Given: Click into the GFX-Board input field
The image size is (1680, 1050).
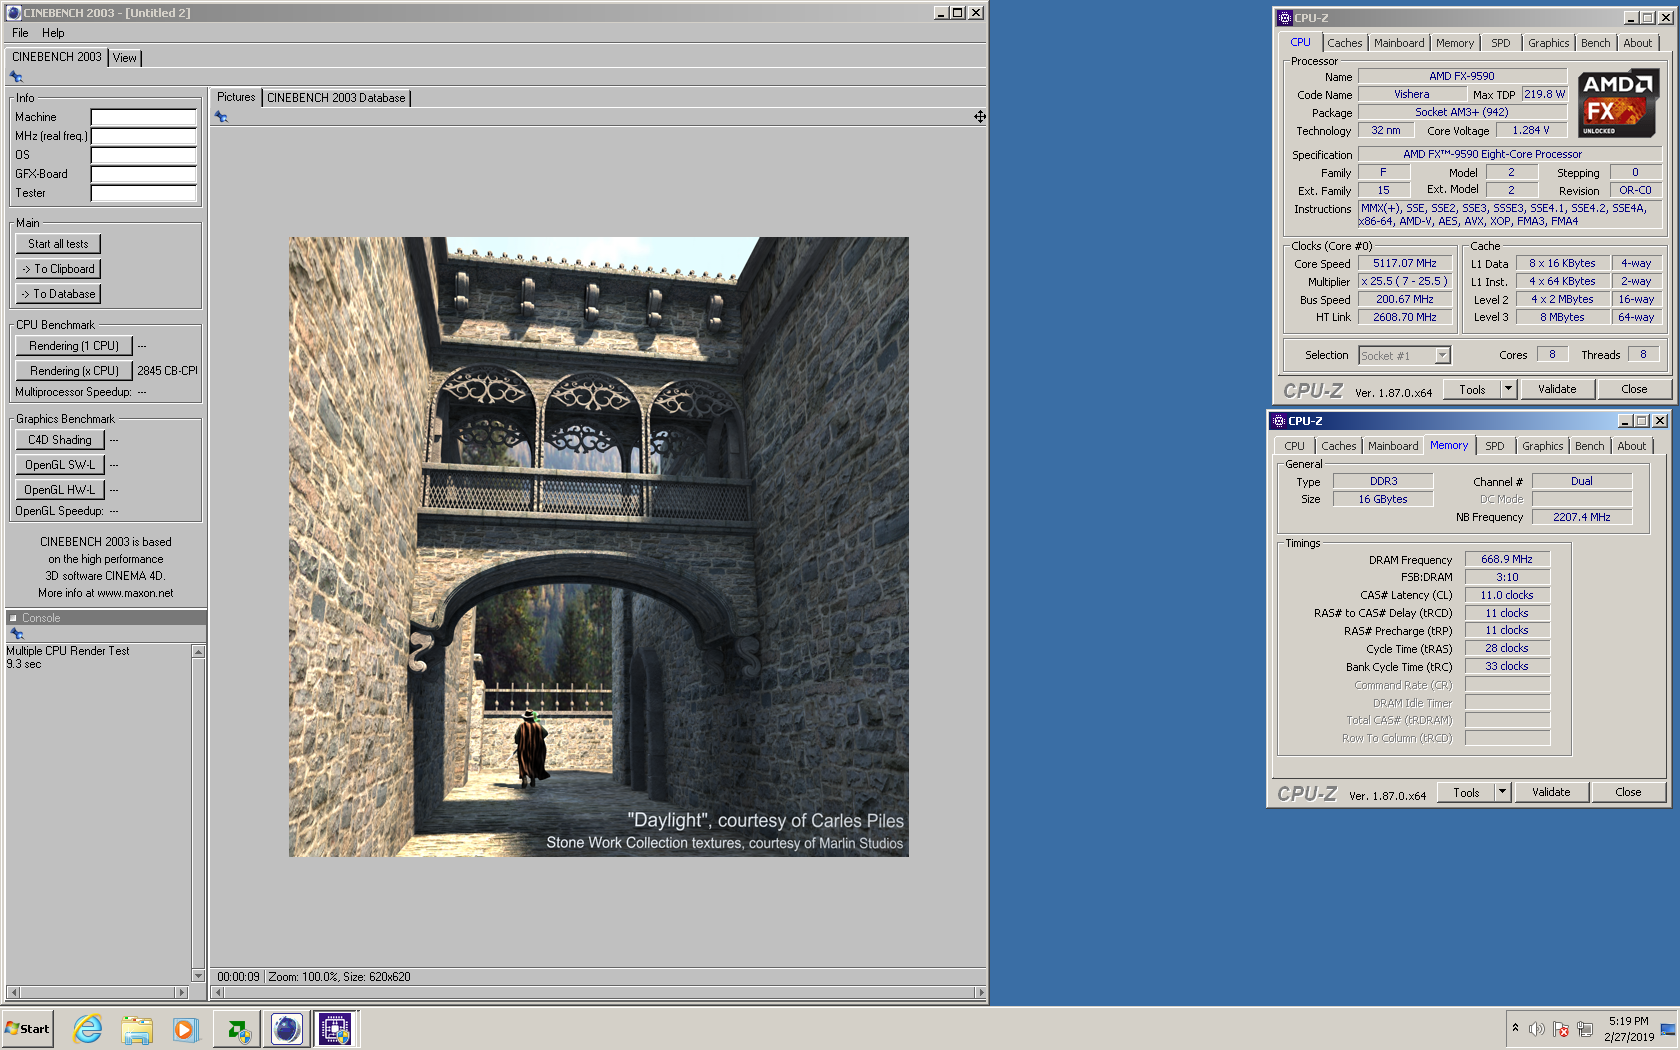Looking at the screenshot, I should 143,174.
